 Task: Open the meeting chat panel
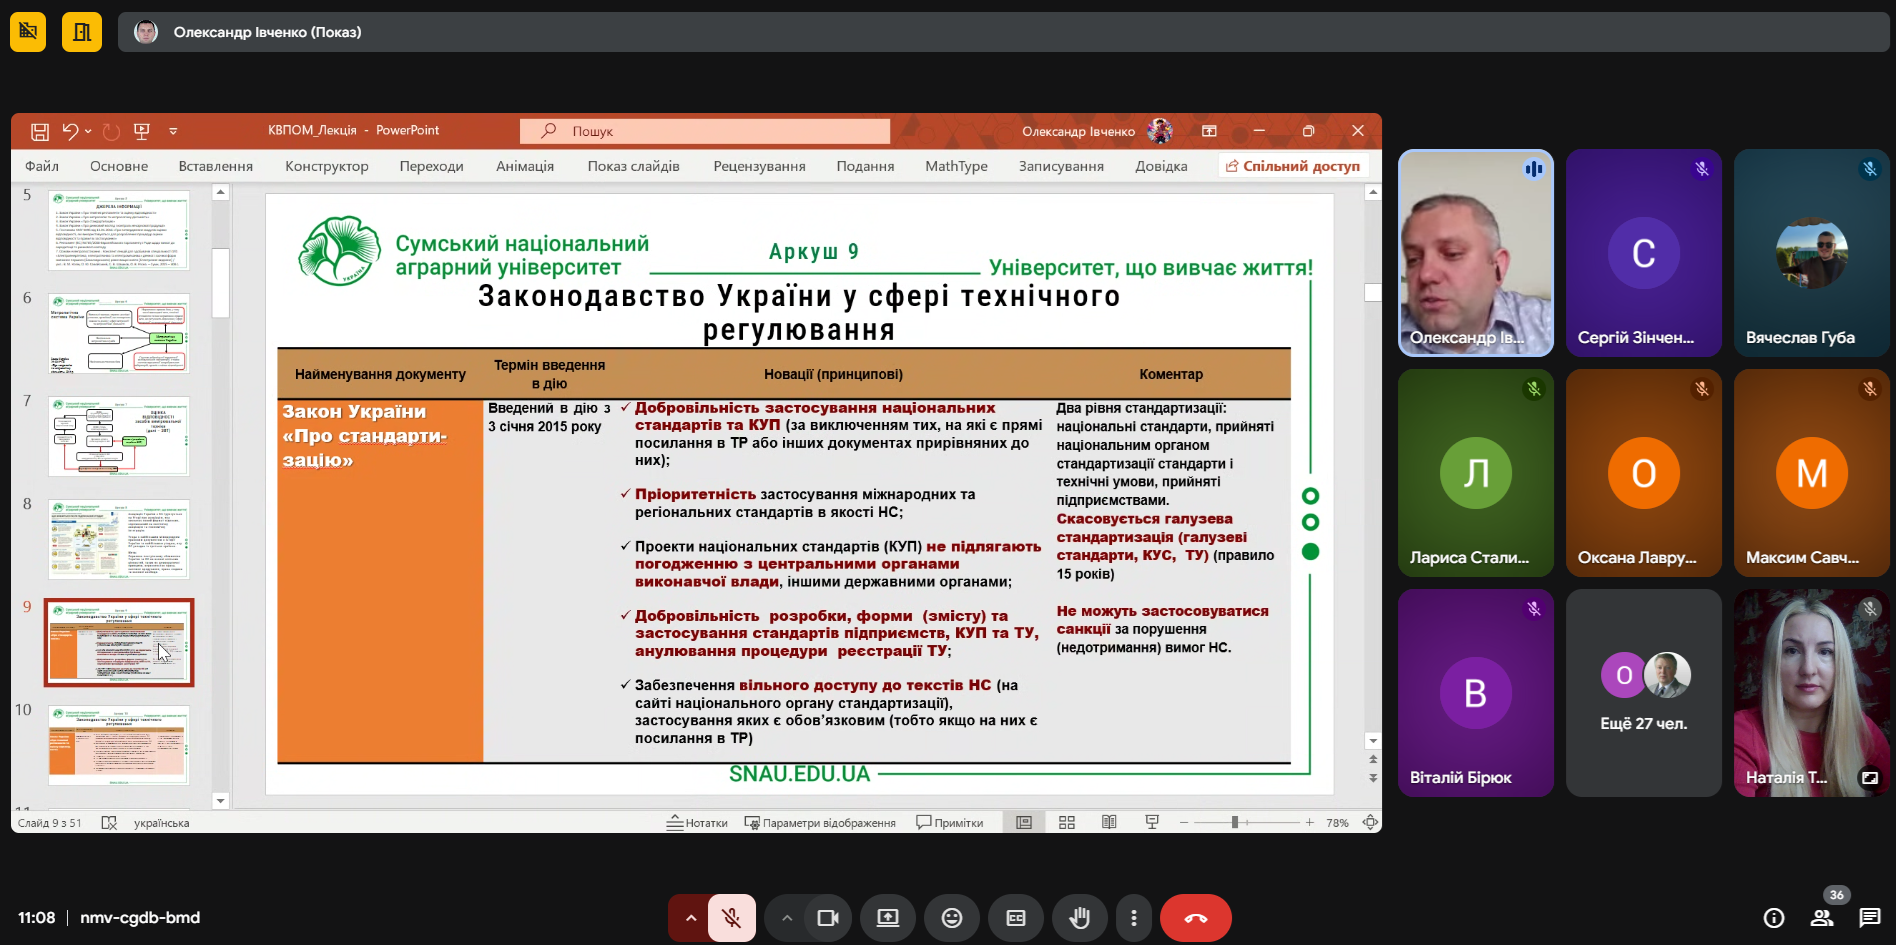[x=1869, y=918]
